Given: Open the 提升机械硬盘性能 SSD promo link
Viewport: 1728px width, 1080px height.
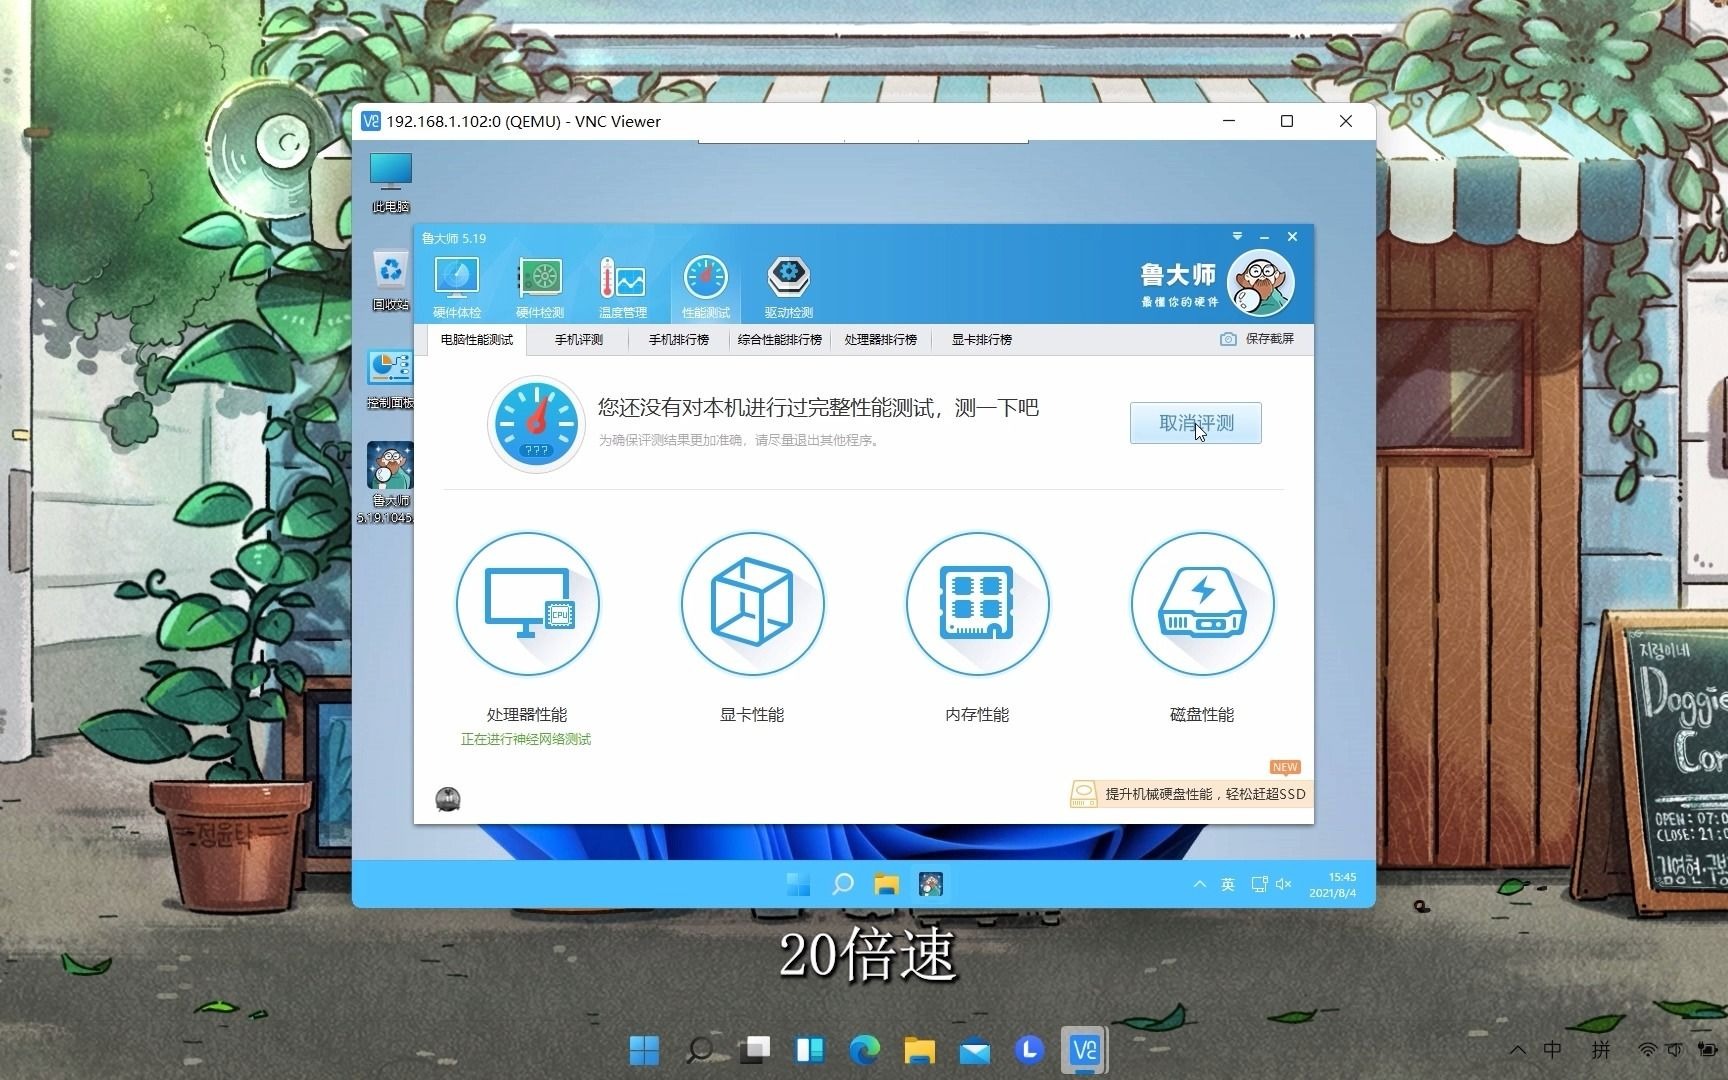Looking at the screenshot, I should coord(1190,794).
